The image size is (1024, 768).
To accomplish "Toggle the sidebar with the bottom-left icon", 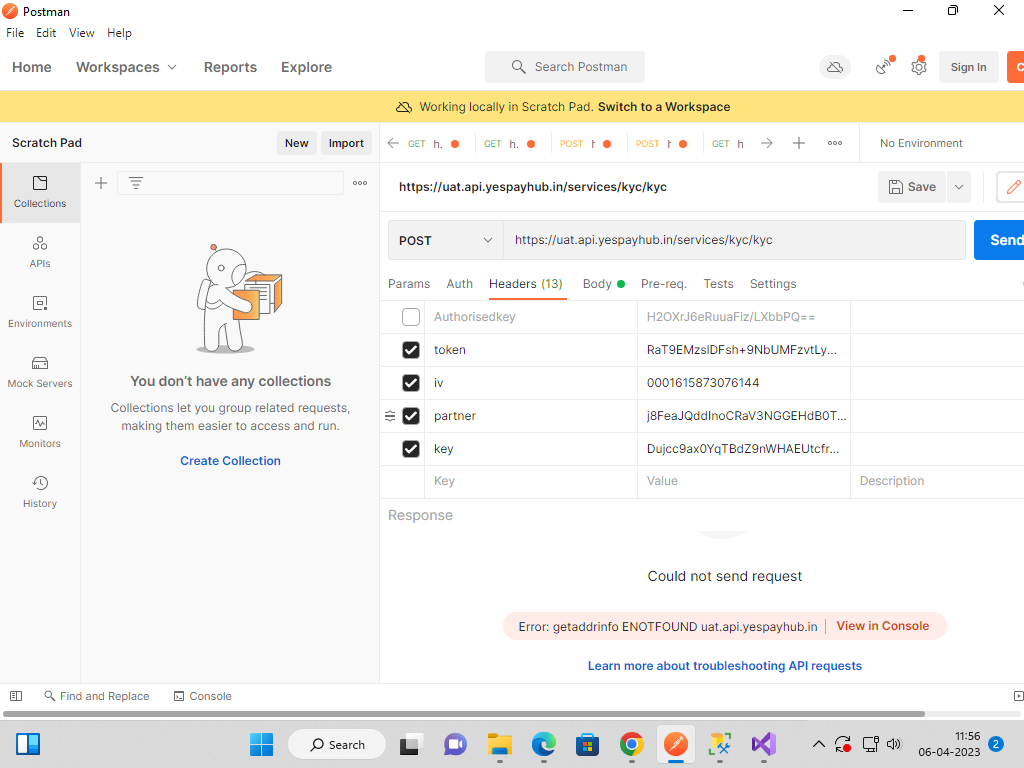I will point(16,696).
